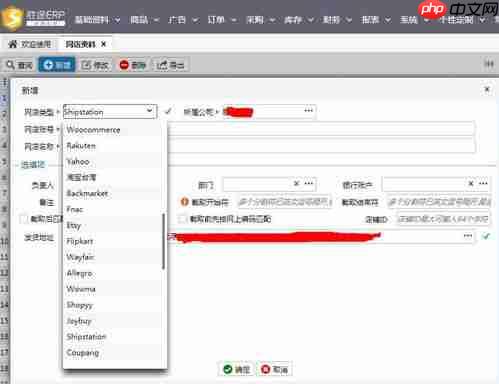The width and height of the screenshot is (499, 384).
Task: Choose Shipstation from the dropdown list
Action: (113, 336)
